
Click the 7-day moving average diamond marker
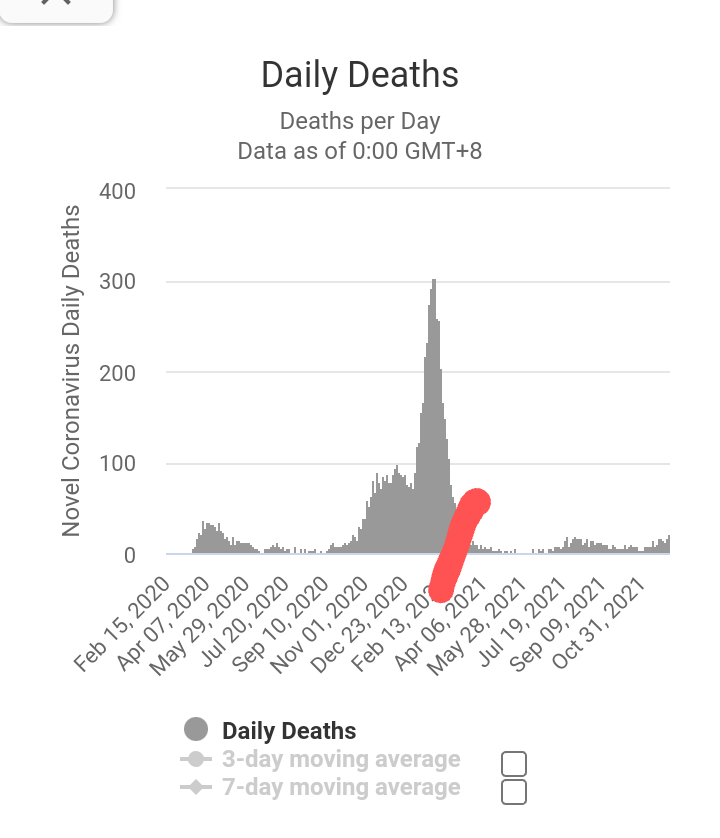[196, 788]
